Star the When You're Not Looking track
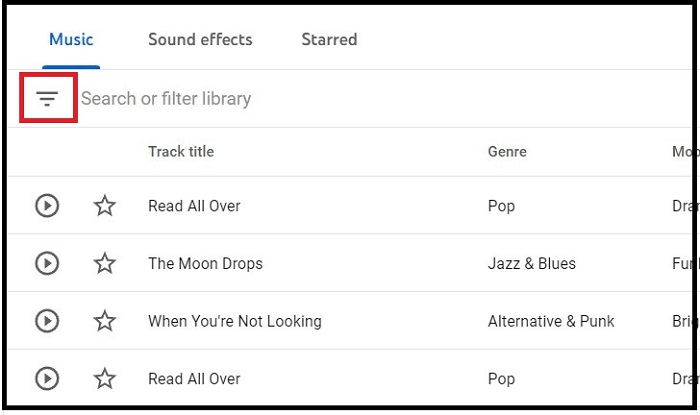The height and width of the screenshot is (415, 700). coord(105,321)
